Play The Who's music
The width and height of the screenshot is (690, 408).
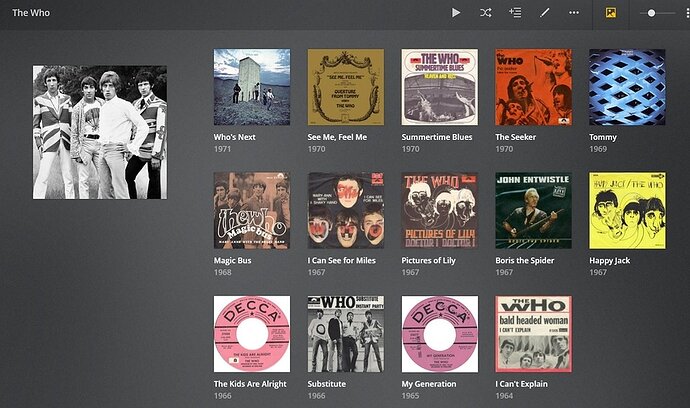point(456,13)
